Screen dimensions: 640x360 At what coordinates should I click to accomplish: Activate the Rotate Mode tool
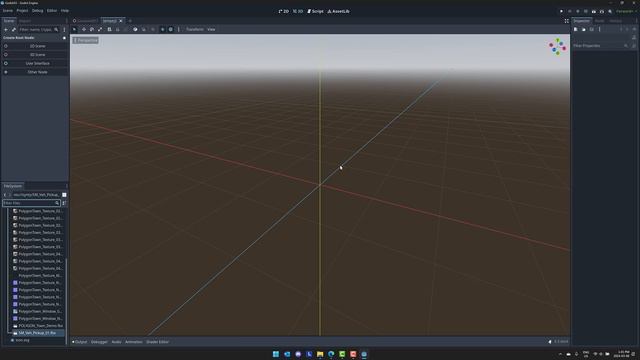(92, 29)
